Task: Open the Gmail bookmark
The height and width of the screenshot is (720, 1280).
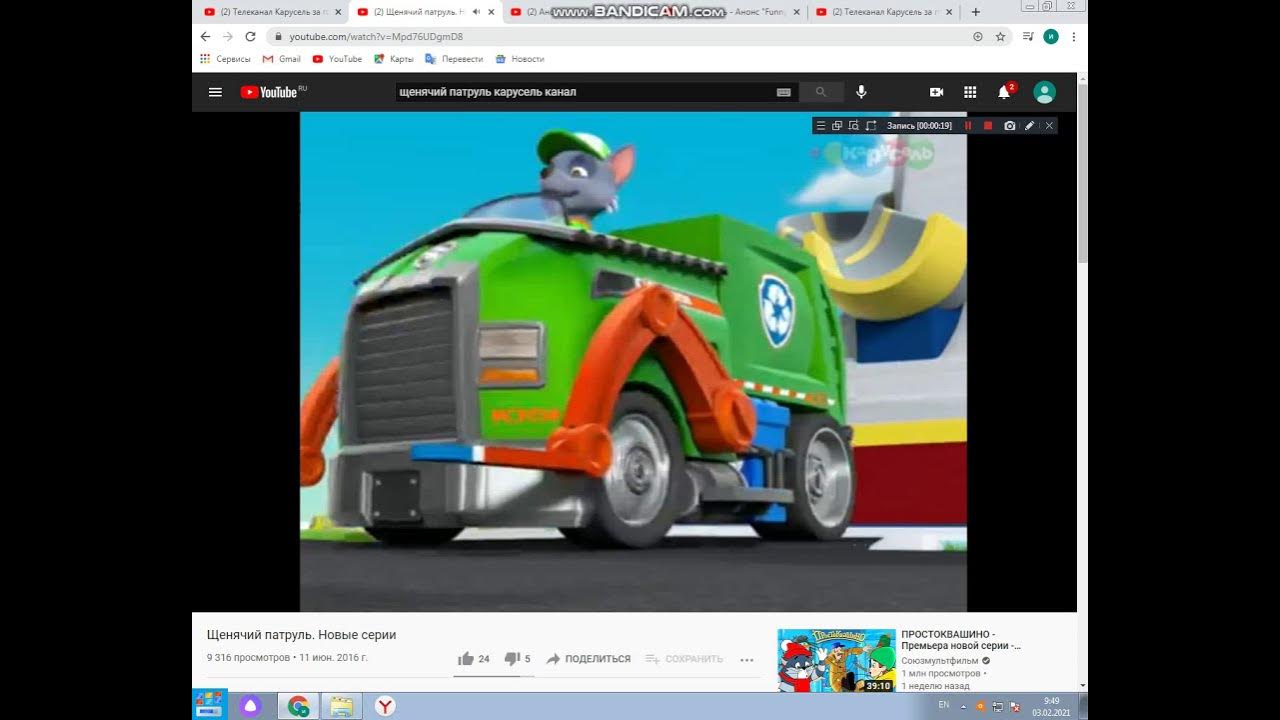Action: (282, 59)
